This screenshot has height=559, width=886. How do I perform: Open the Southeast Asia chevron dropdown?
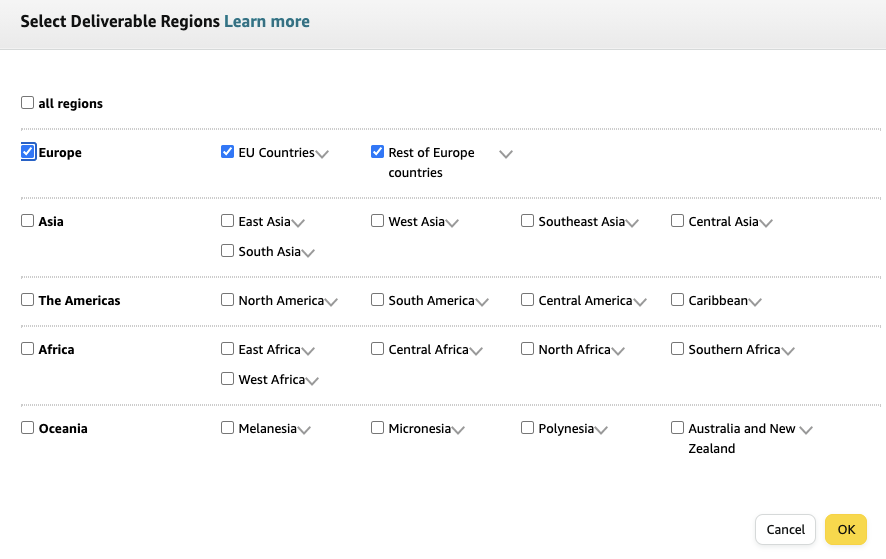coord(632,223)
